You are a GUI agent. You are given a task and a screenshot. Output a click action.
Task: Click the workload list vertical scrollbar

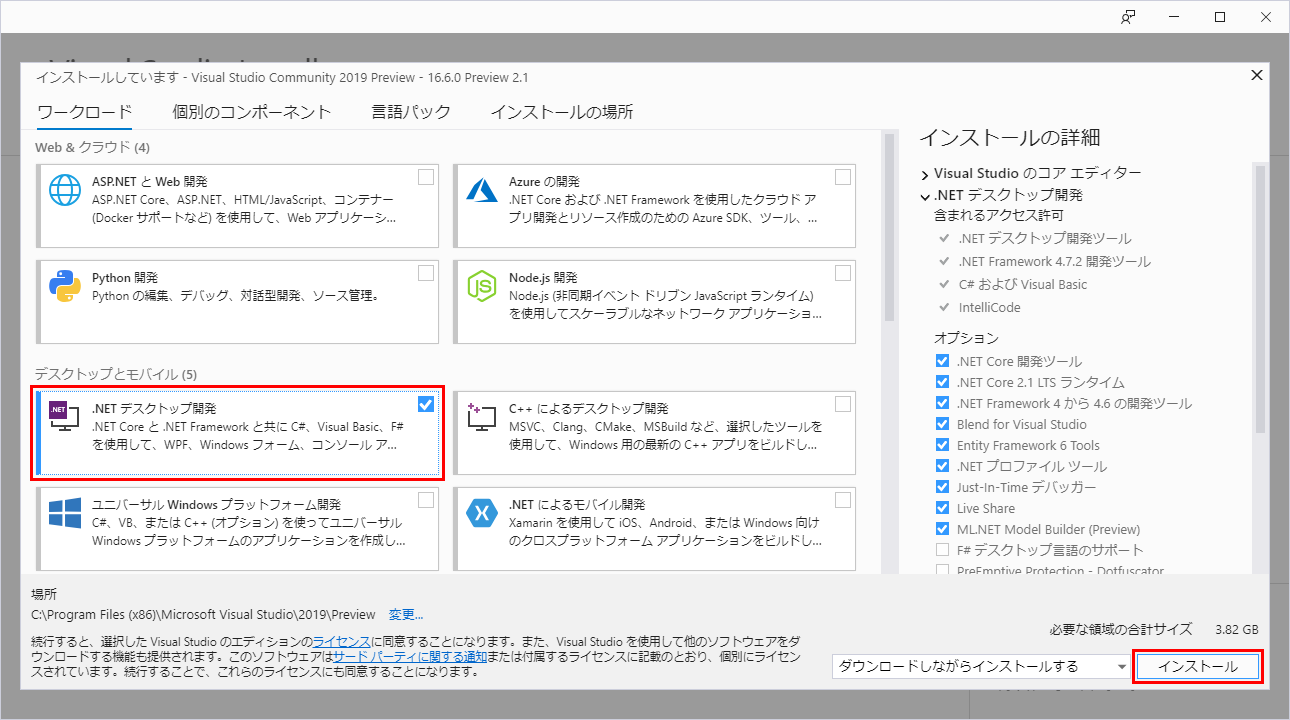click(887, 228)
